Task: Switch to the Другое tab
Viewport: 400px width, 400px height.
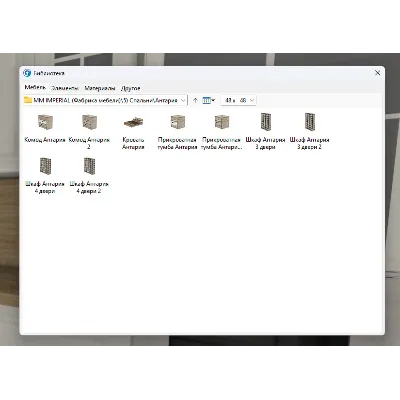Action: [130, 88]
